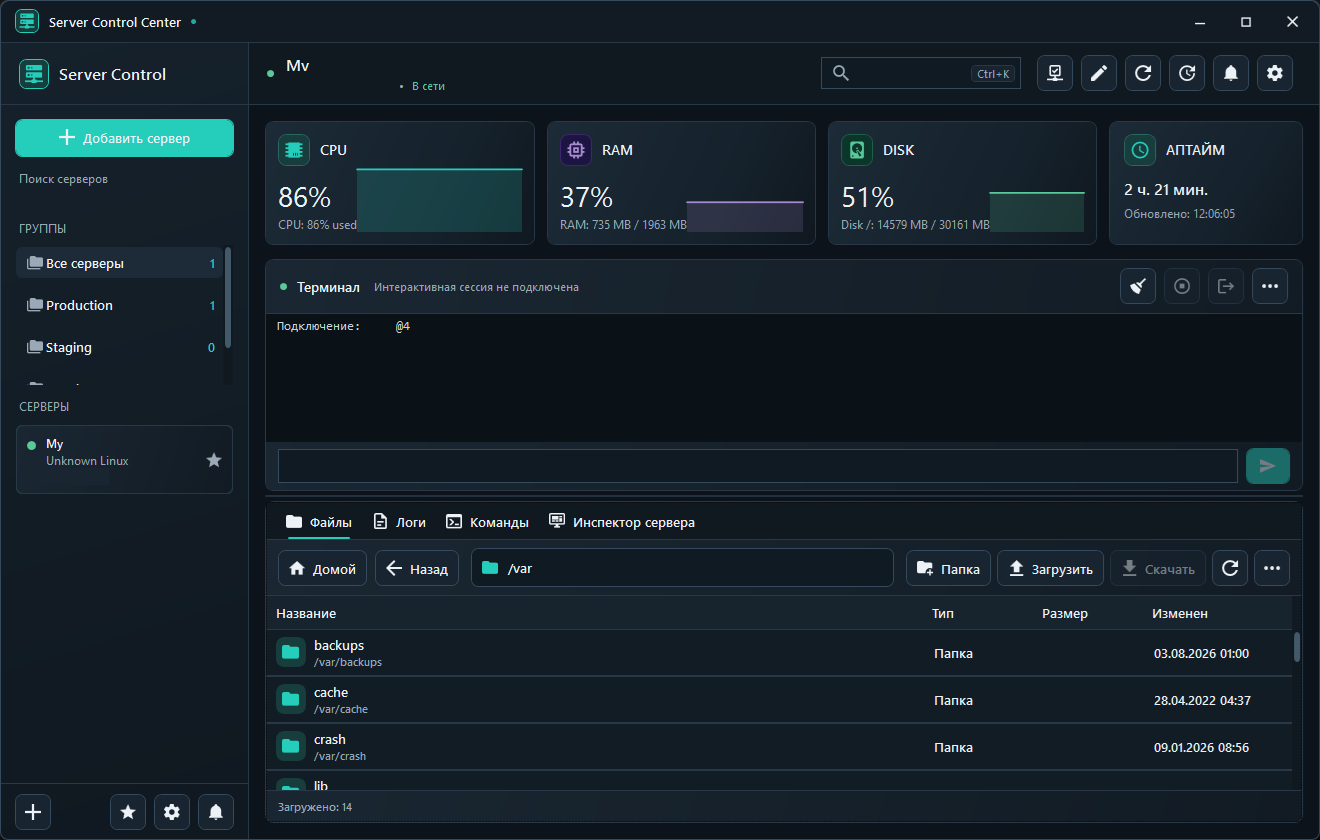Viewport: 1320px width, 840px height.
Task: Click the backups folder icon
Action: pyautogui.click(x=291, y=653)
